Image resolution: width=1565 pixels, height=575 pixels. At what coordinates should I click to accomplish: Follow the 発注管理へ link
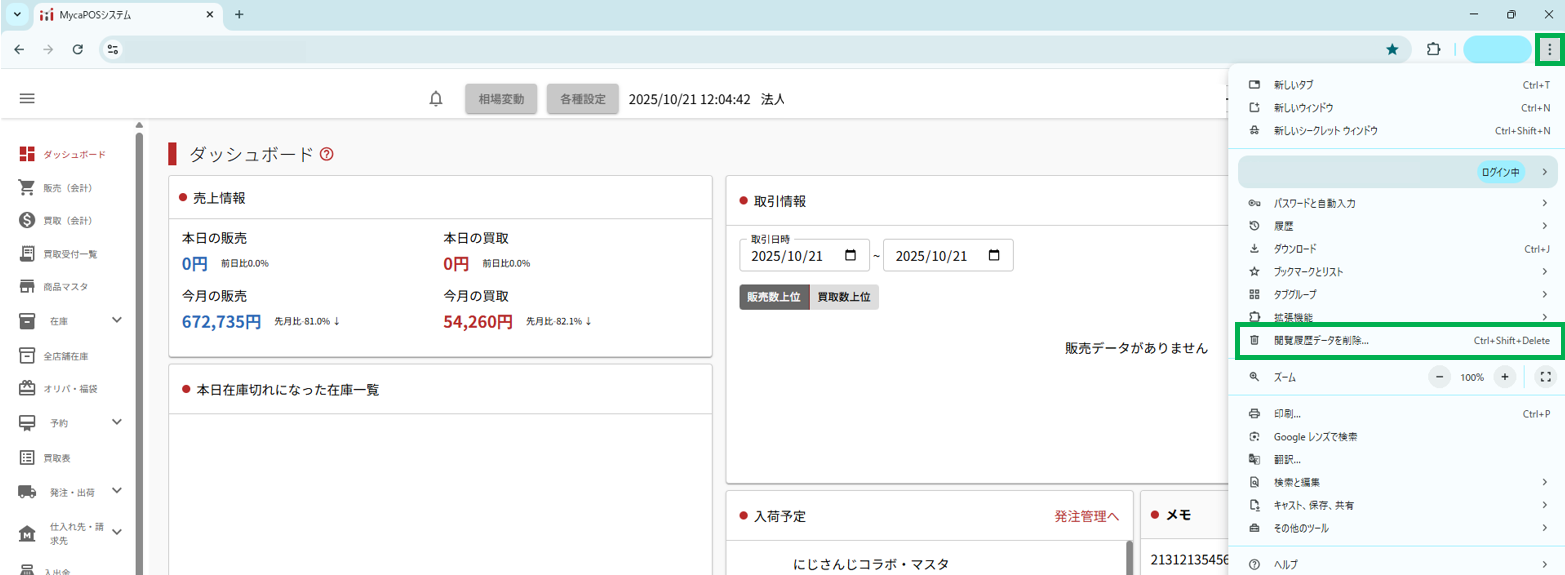(1086, 516)
